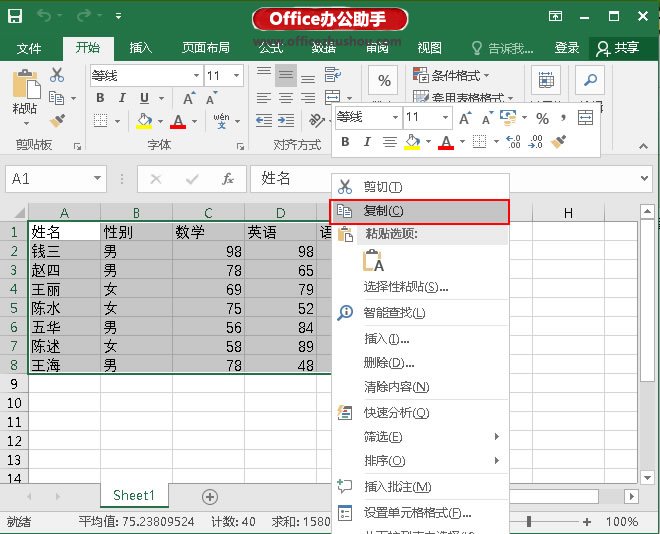The height and width of the screenshot is (534, 660).
Task: Click comma style in mini toolbar
Action: click(x=563, y=118)
